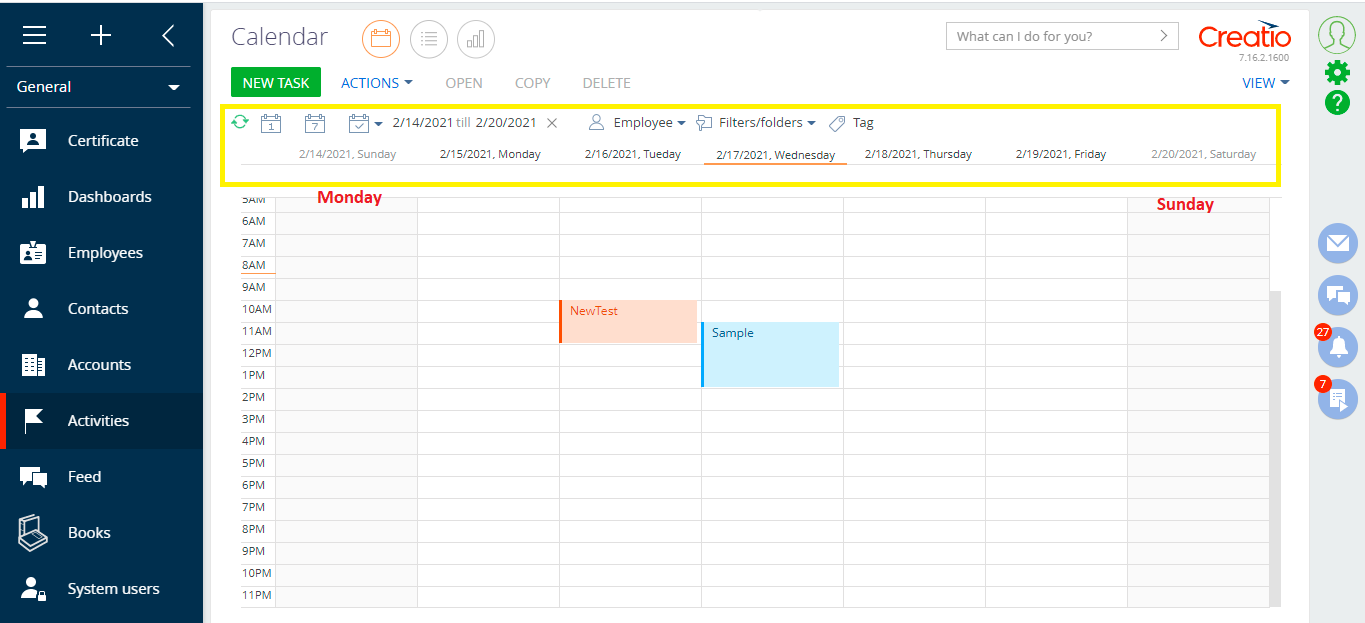
Task: Click the Employees badge icon
Action: pos(34,253)
